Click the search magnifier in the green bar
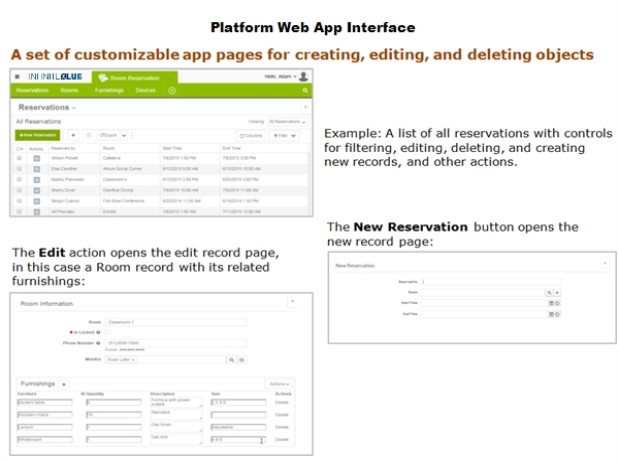 304,91
